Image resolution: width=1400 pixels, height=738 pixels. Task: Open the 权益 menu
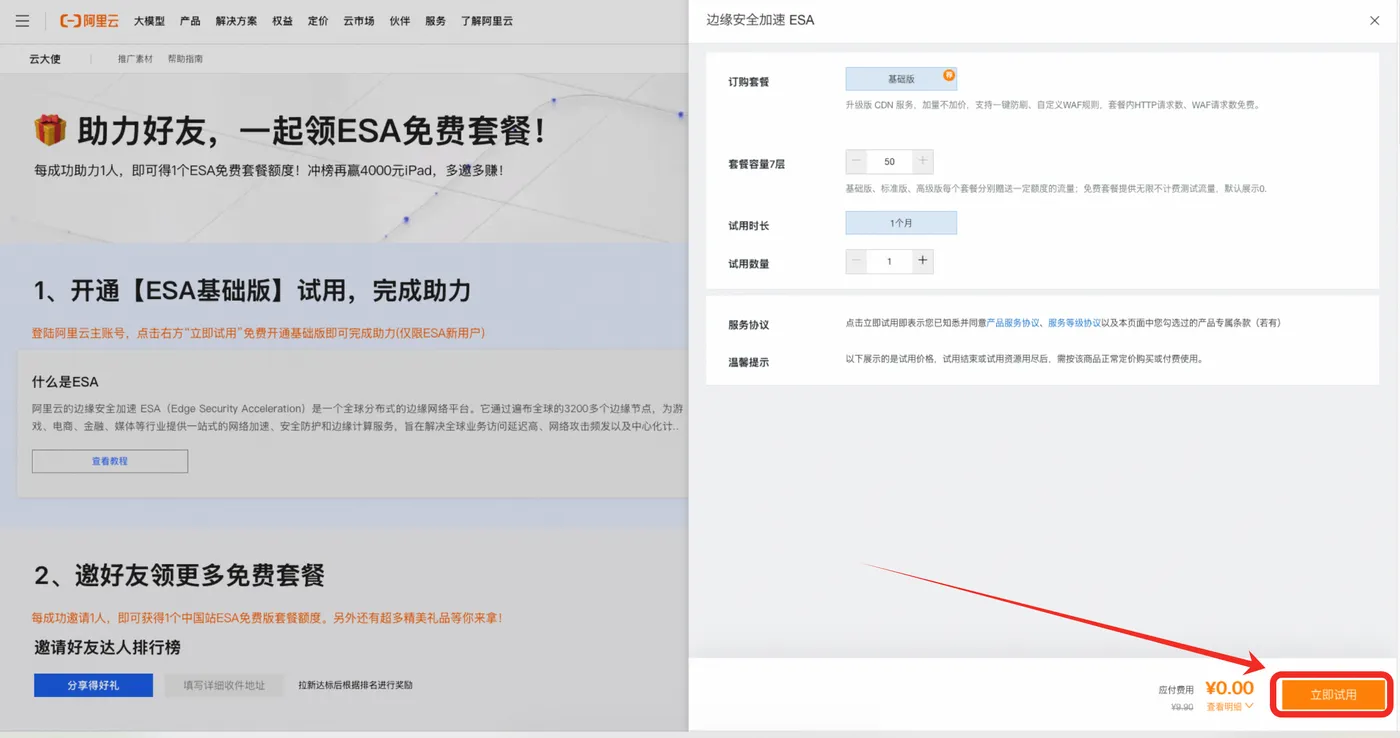[282, 21]
